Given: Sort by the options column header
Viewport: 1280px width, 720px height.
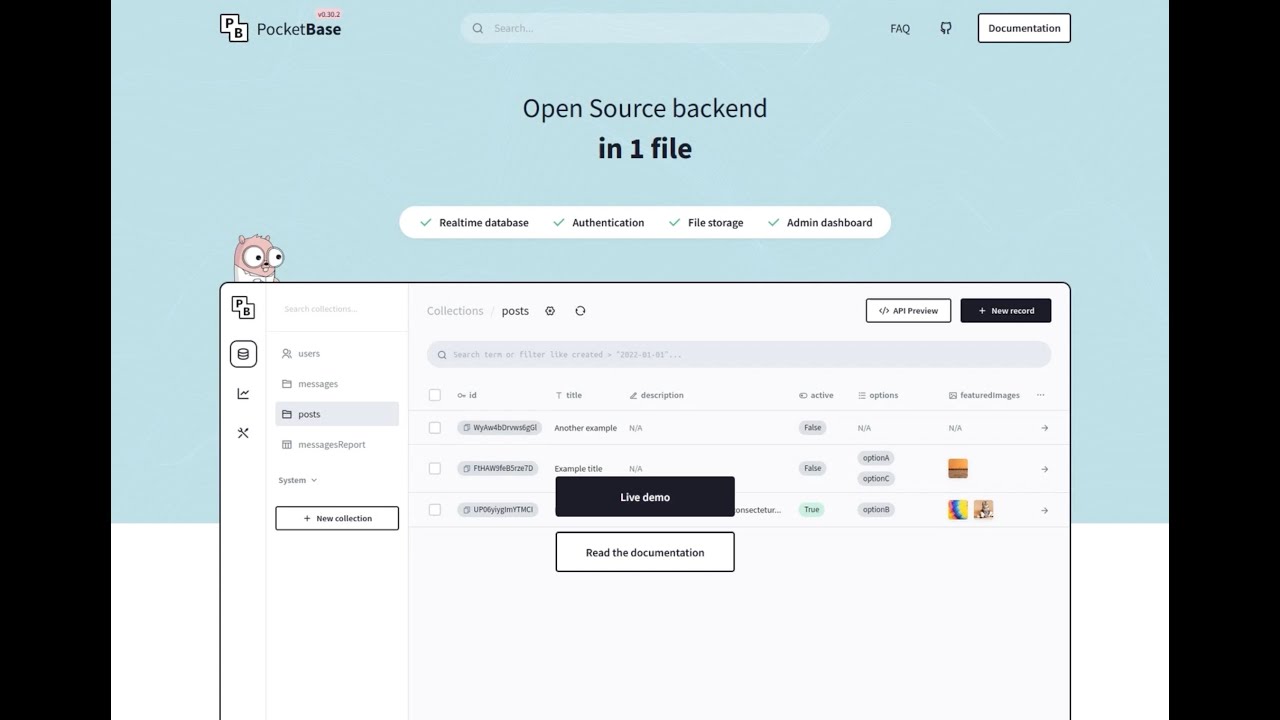Looking at the screenshot, I should [878, 395].
